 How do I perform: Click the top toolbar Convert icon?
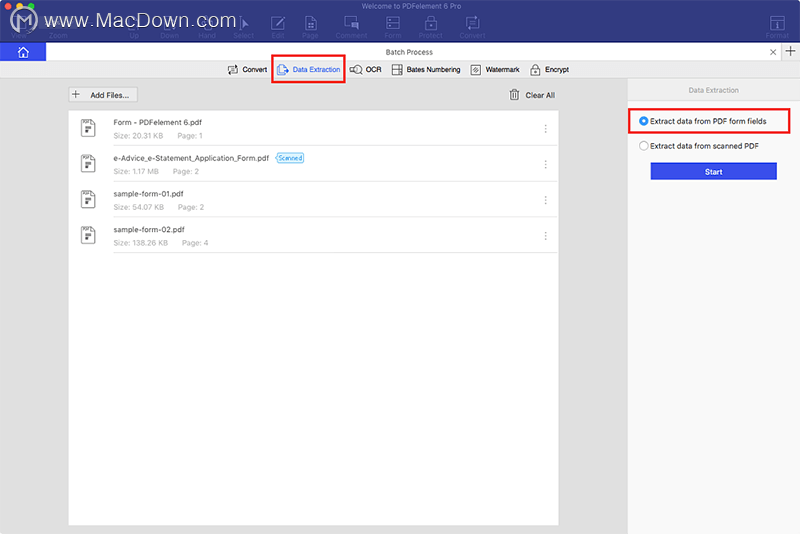(472, 27)
